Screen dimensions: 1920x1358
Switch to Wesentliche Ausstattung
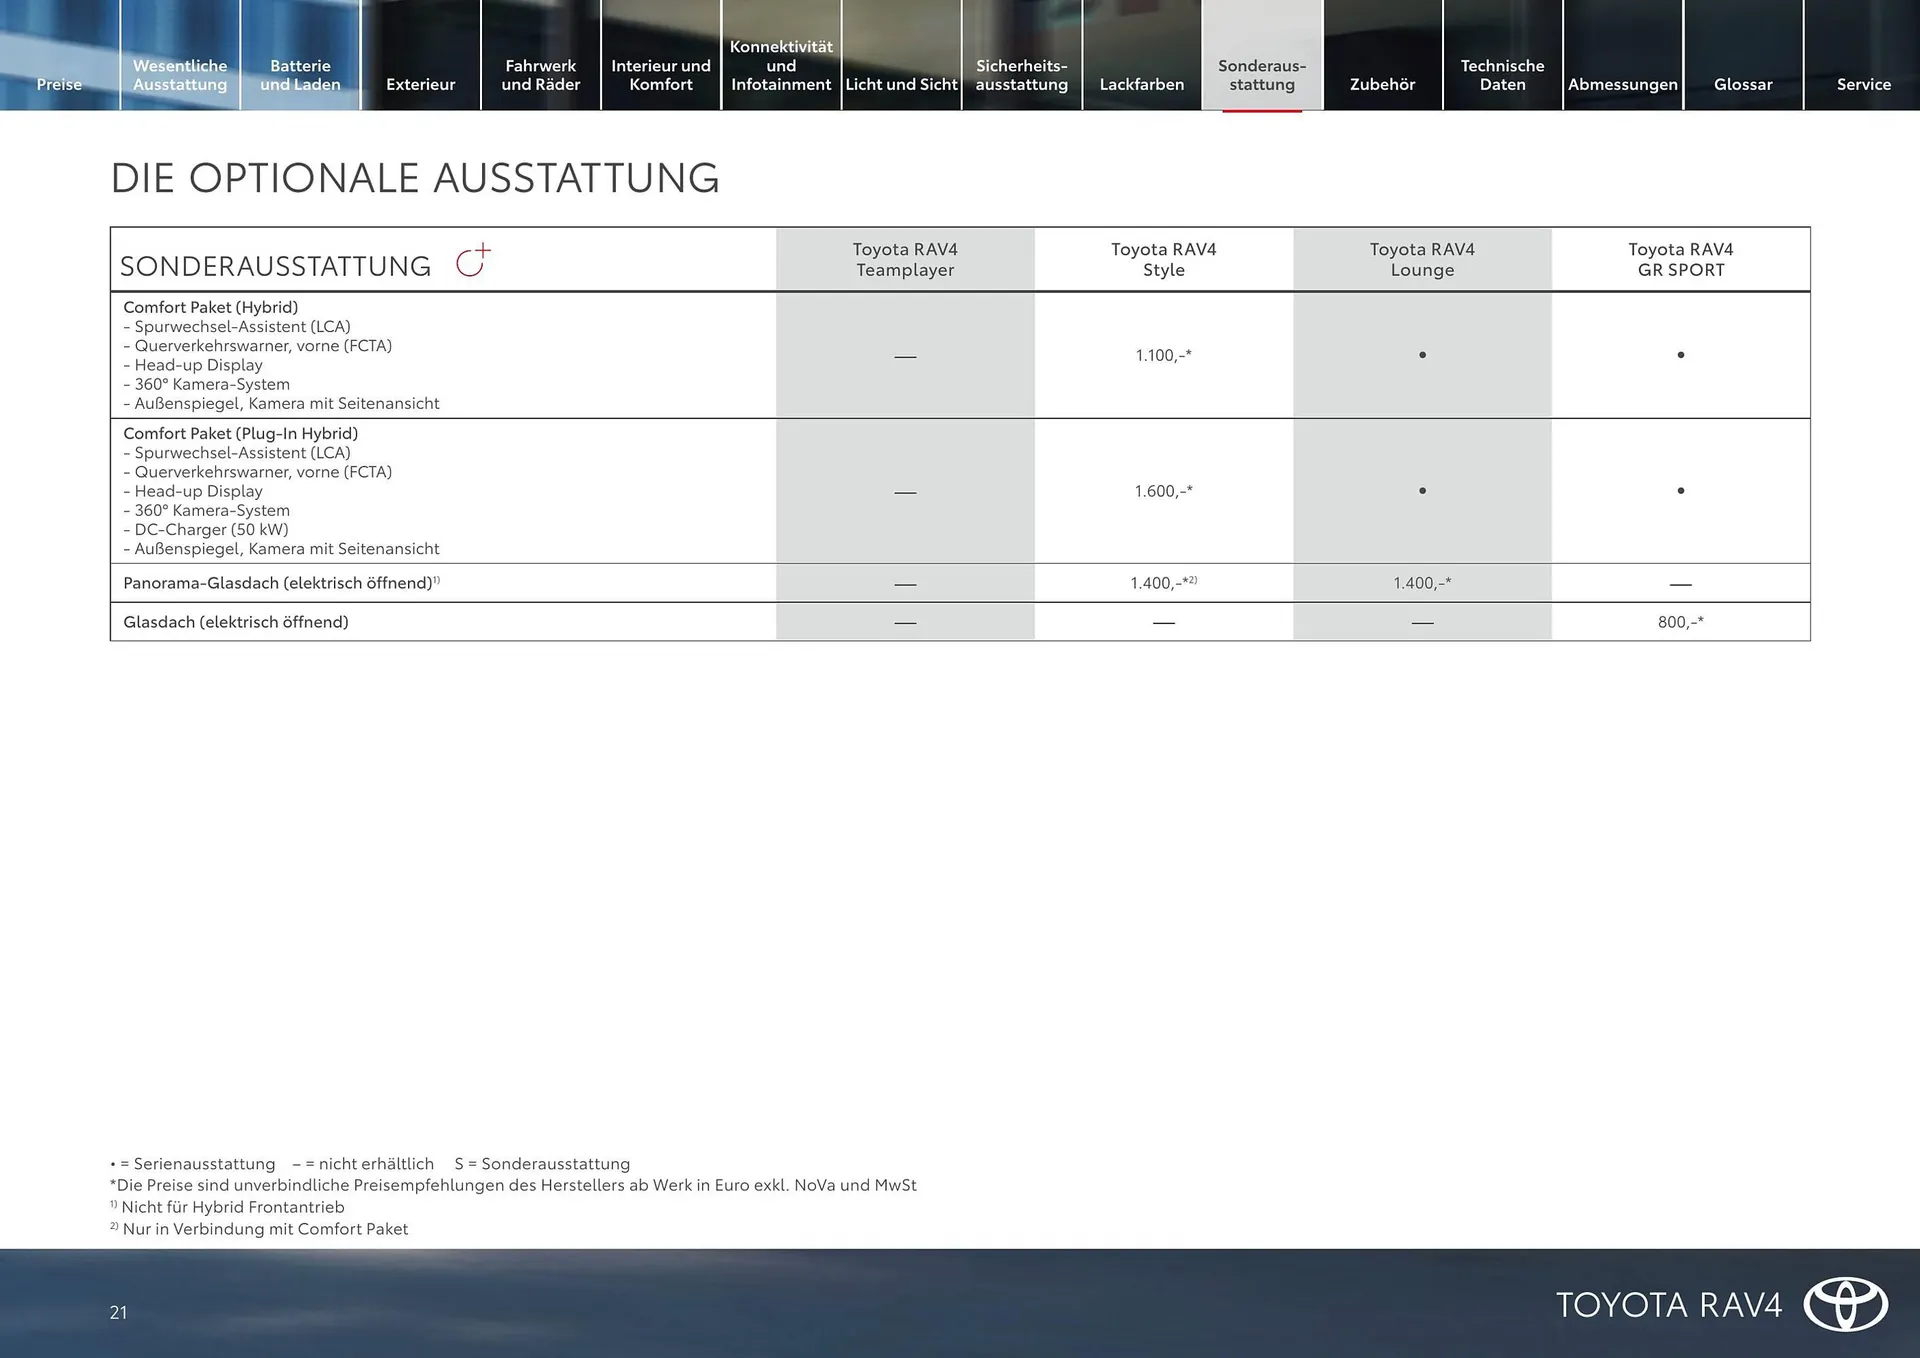point(180,74)
